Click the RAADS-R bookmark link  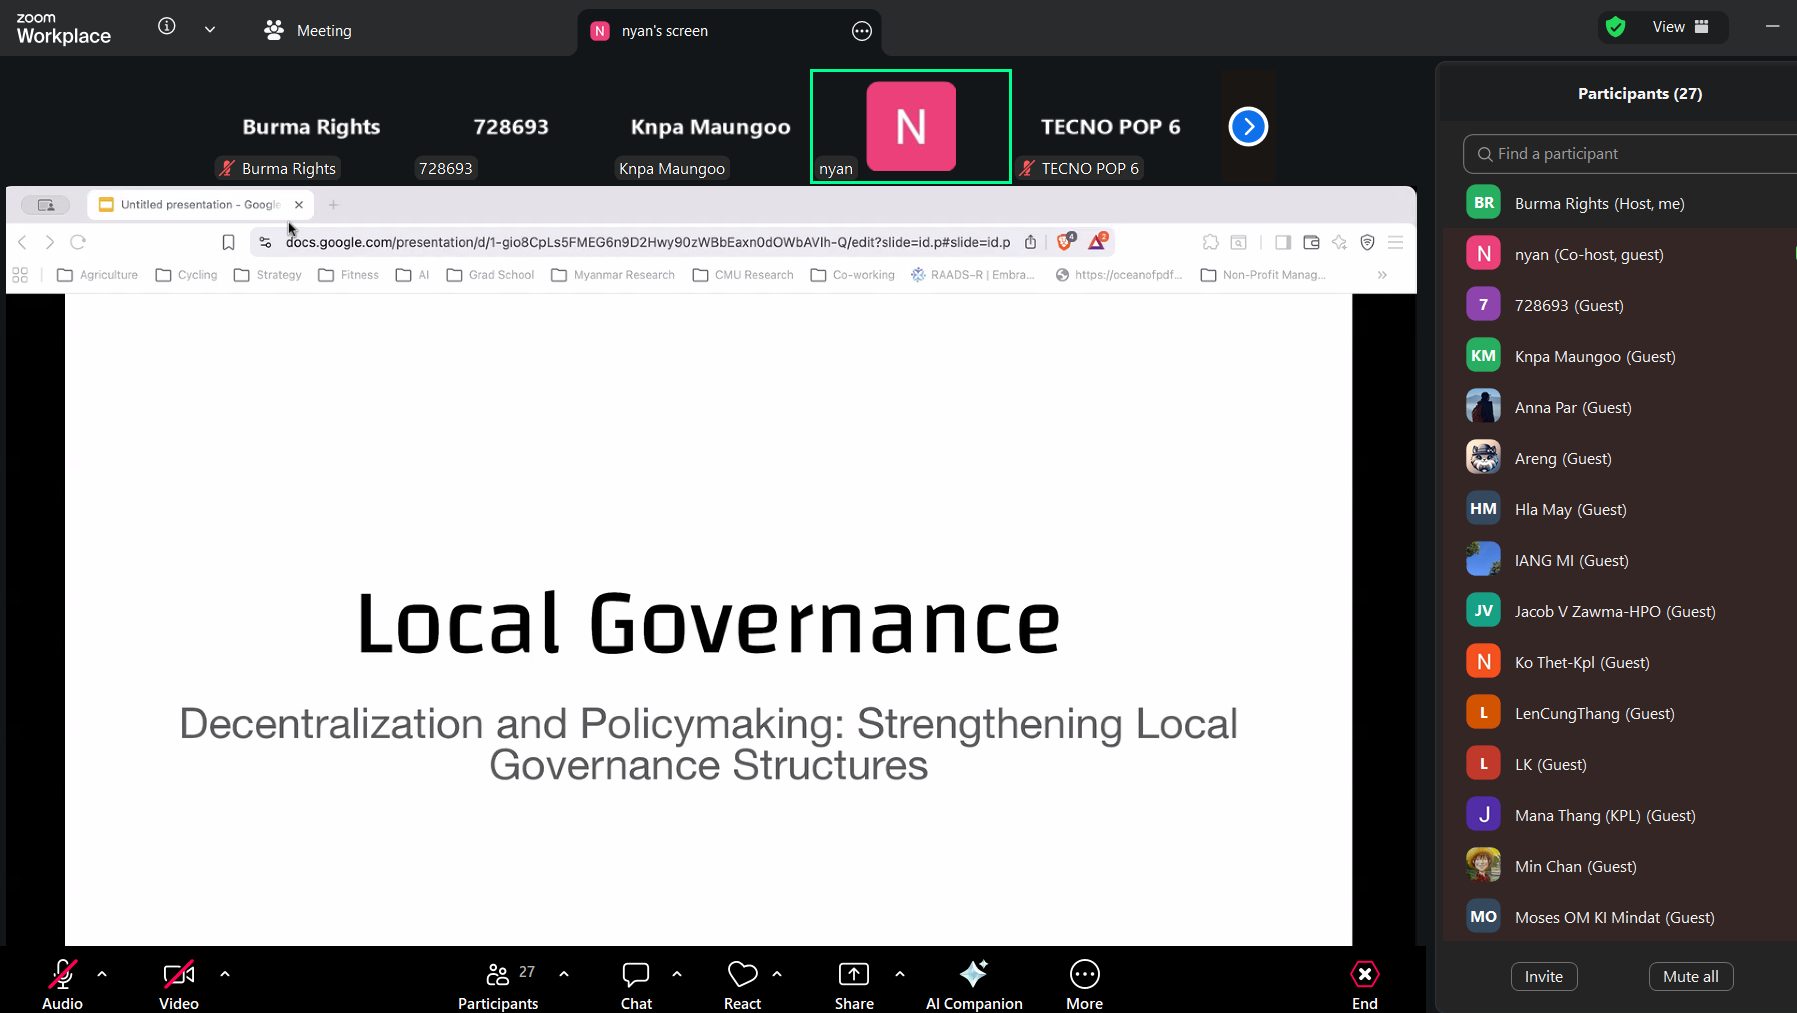pos(973,275)
